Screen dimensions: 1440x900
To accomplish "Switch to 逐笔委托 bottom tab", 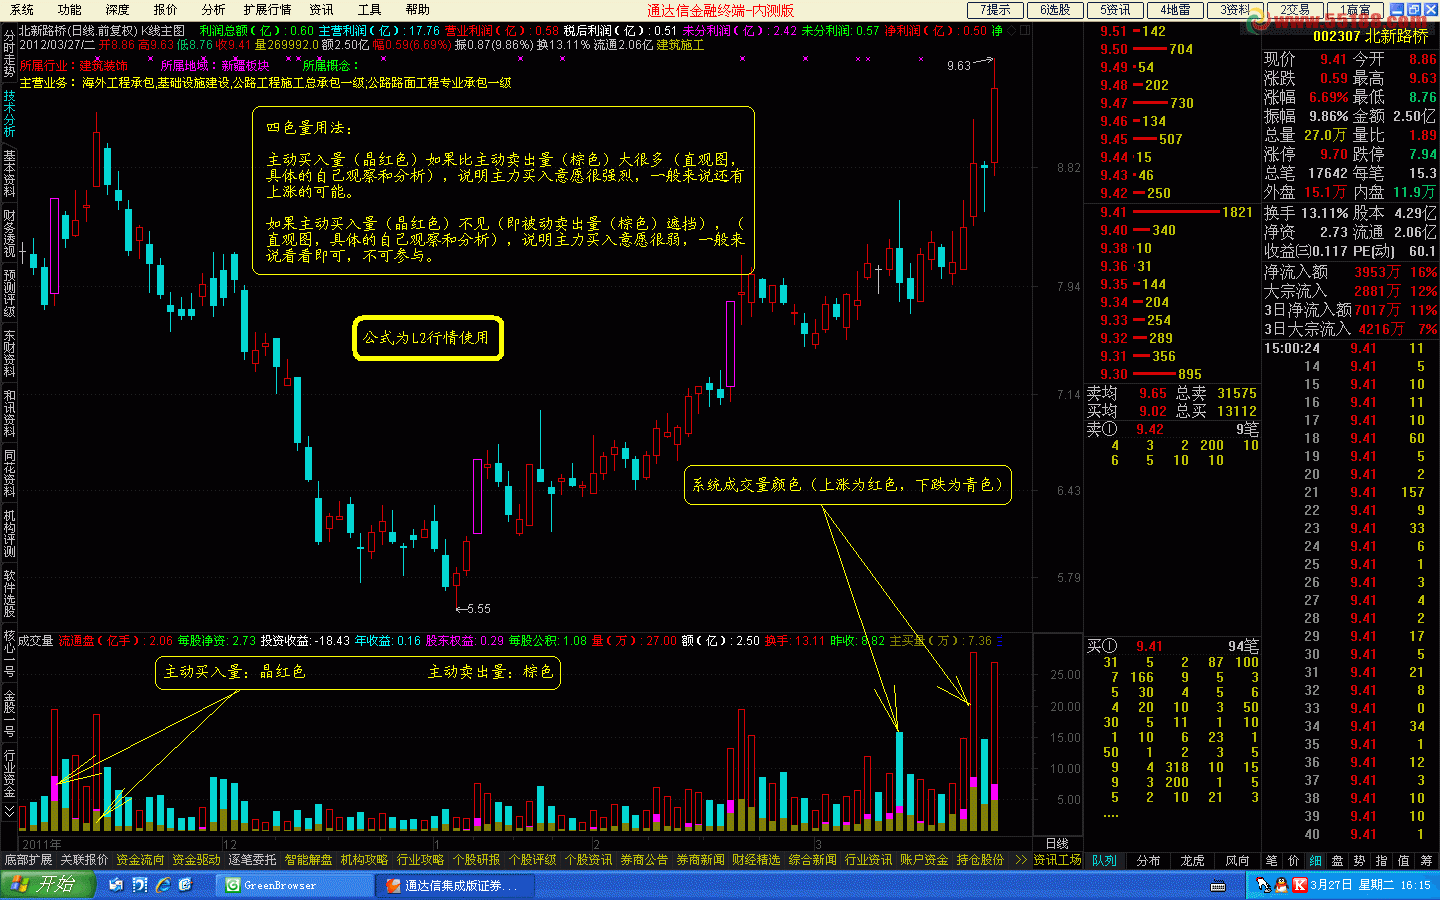I will (x=252, y=860).
